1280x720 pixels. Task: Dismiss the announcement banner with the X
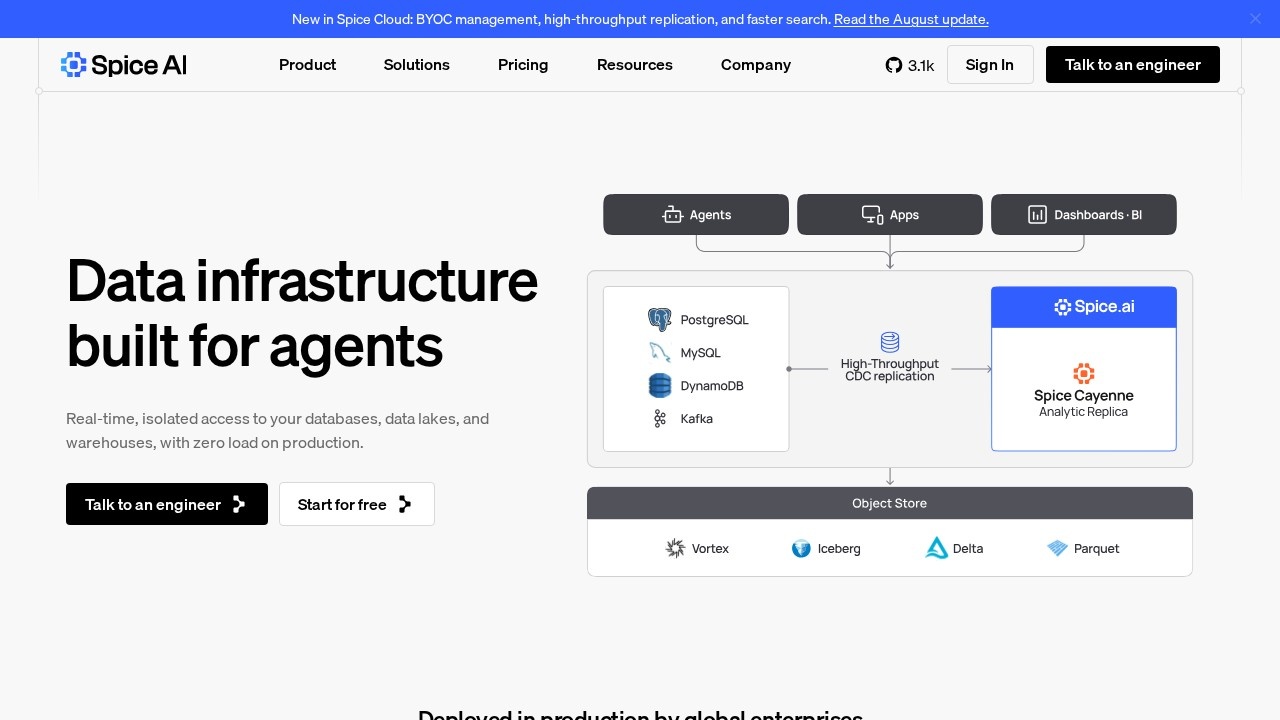(1255, 19)
